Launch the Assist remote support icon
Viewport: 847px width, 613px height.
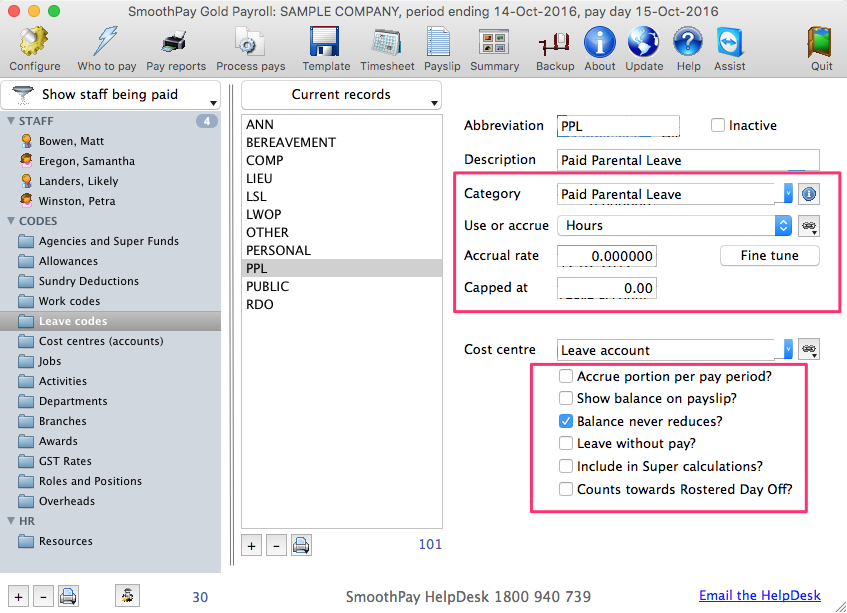click(729, 49)
